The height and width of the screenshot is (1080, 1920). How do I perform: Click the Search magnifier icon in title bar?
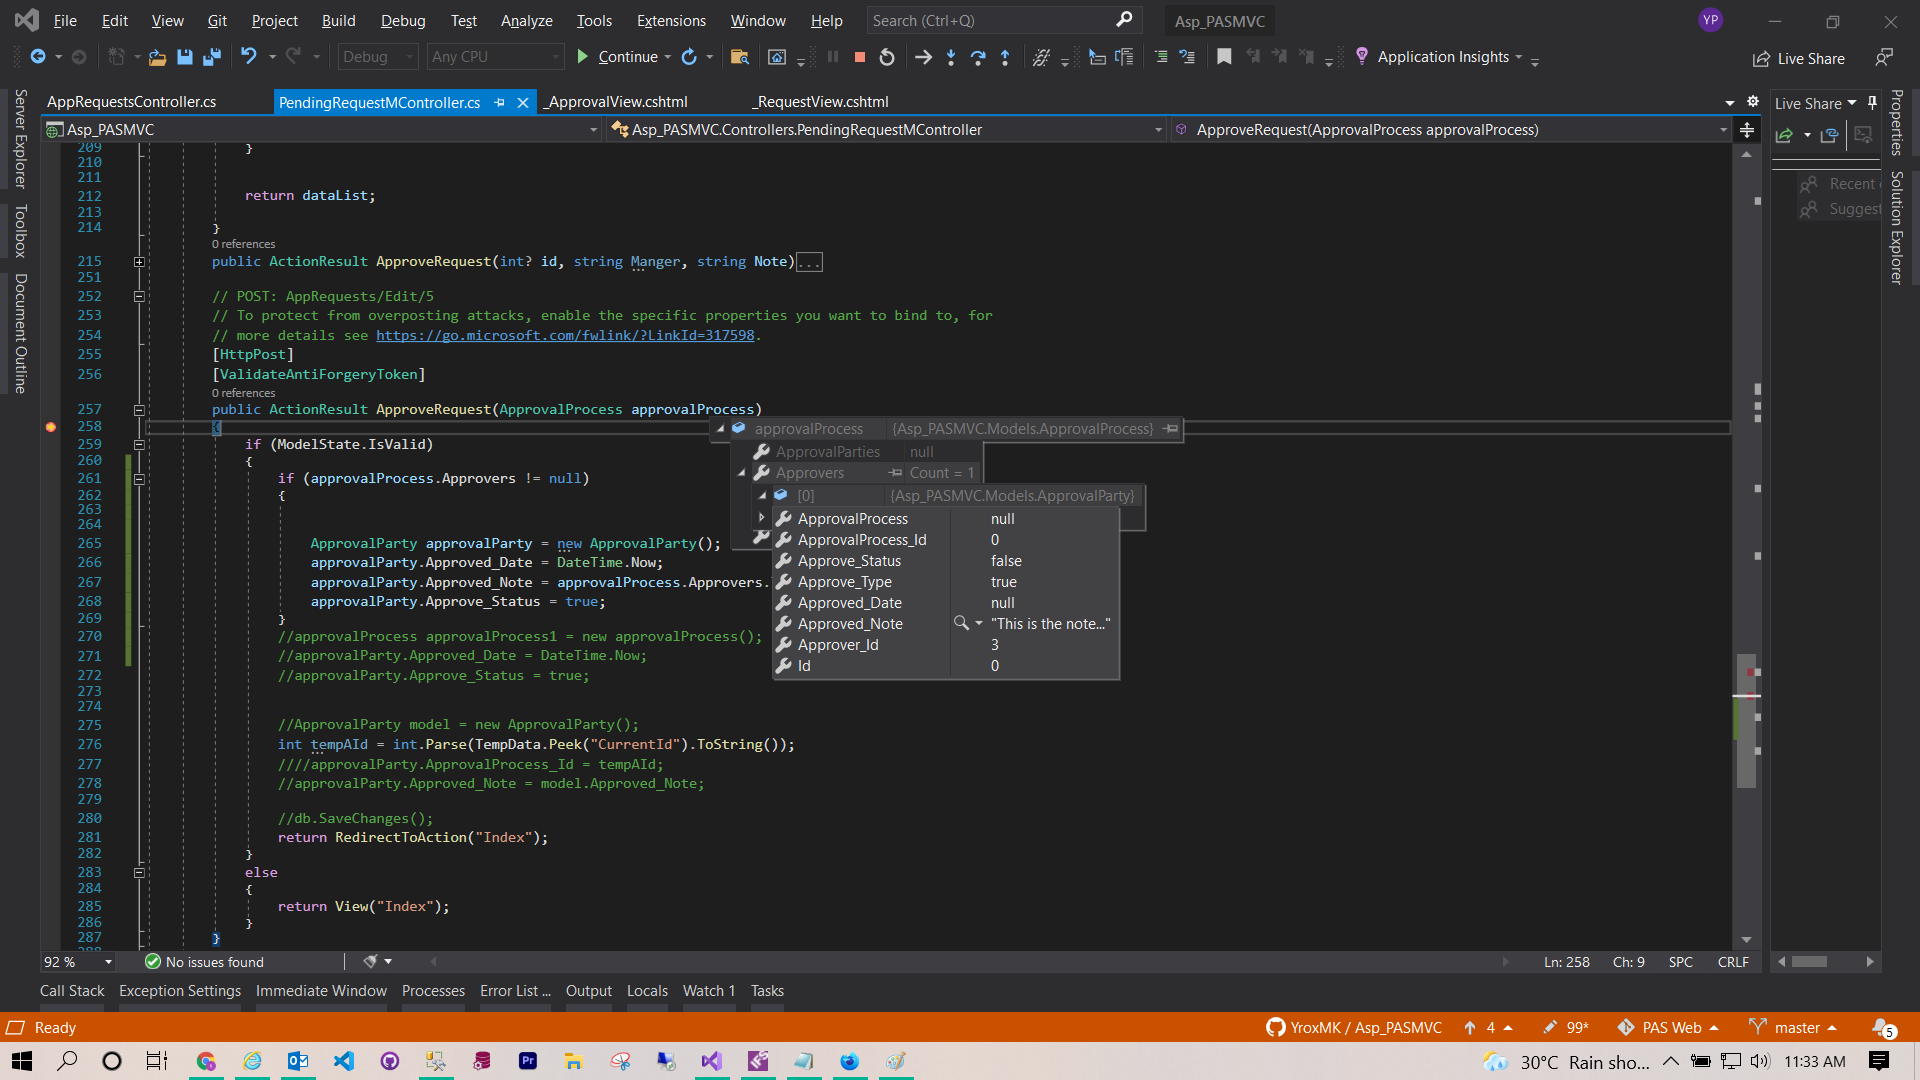tap(1124, 20)
